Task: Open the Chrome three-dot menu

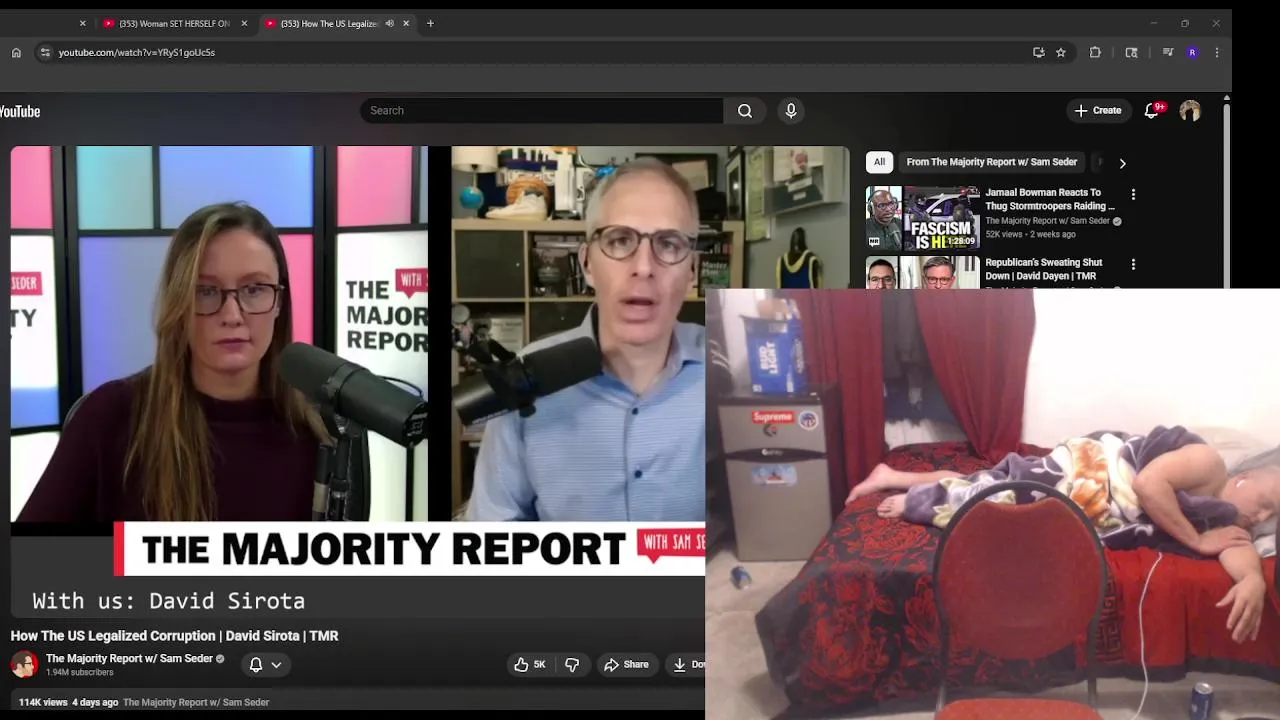Action: (1217, 52)
